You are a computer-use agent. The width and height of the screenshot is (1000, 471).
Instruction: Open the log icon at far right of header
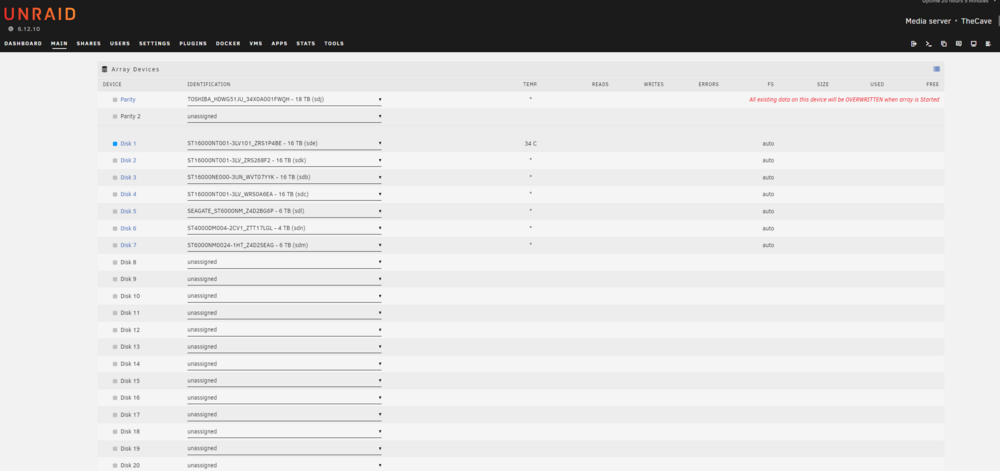(989, 44)
